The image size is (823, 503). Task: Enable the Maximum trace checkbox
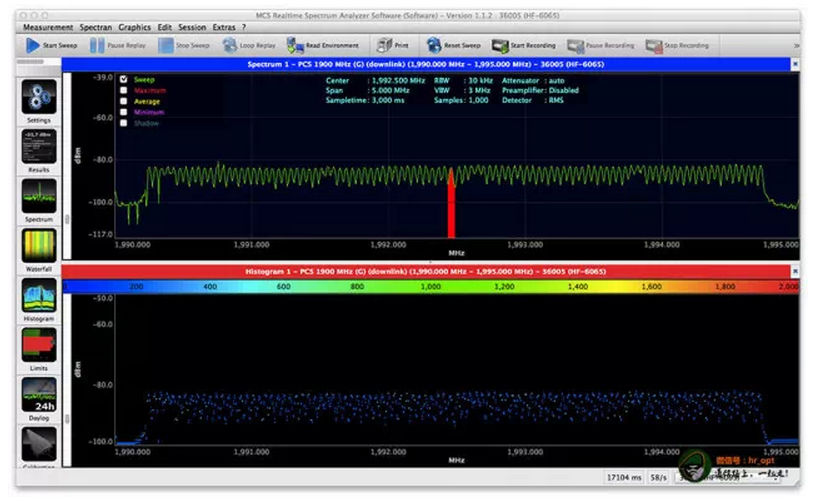click(123, 90)
